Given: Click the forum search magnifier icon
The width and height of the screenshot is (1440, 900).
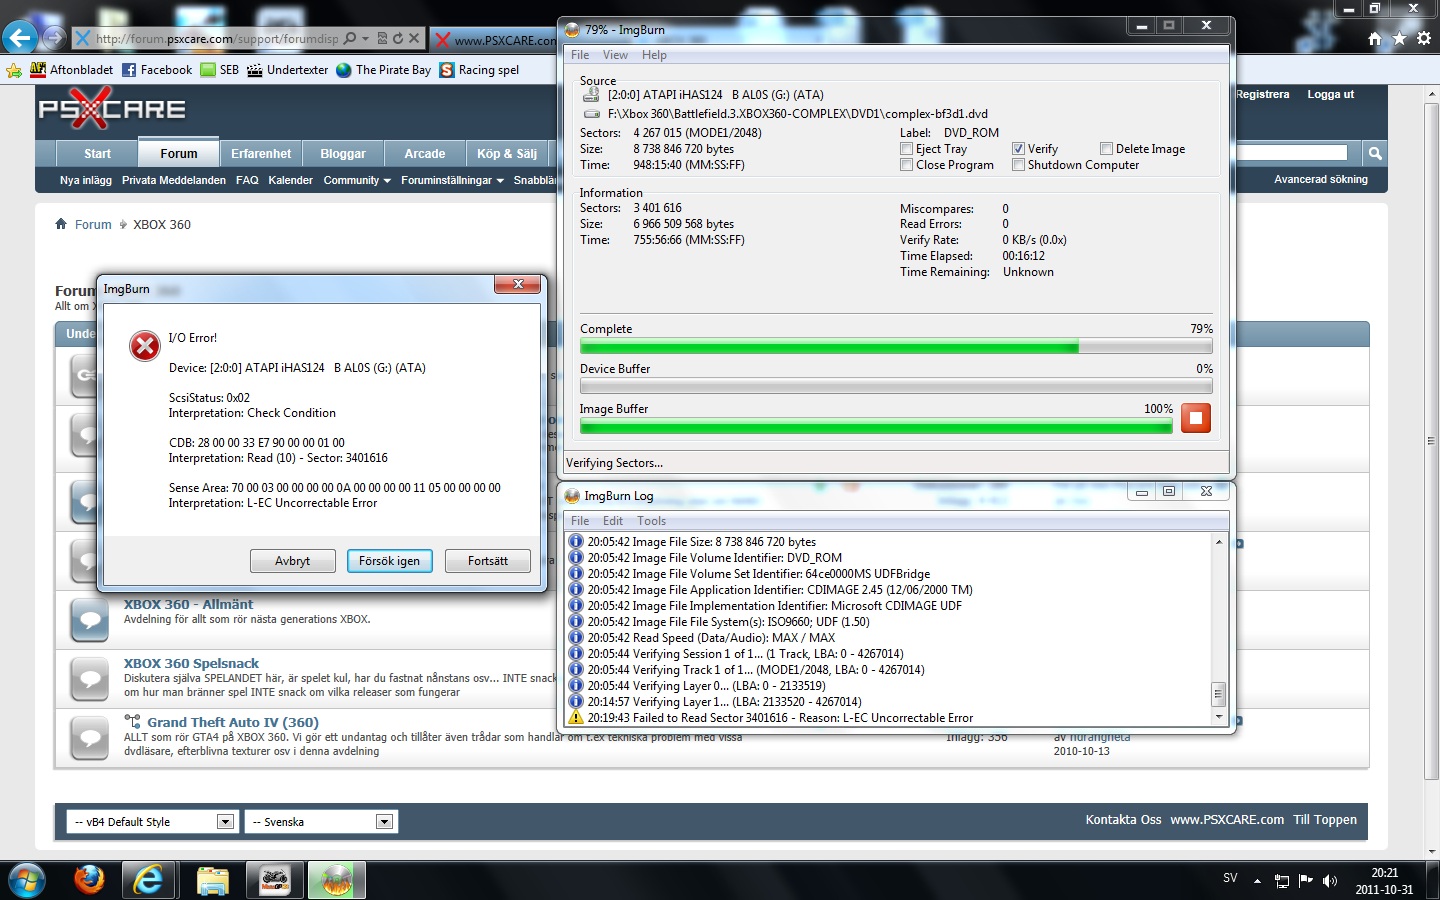Looking at the screenshot, I should [x=1375, y=153].
